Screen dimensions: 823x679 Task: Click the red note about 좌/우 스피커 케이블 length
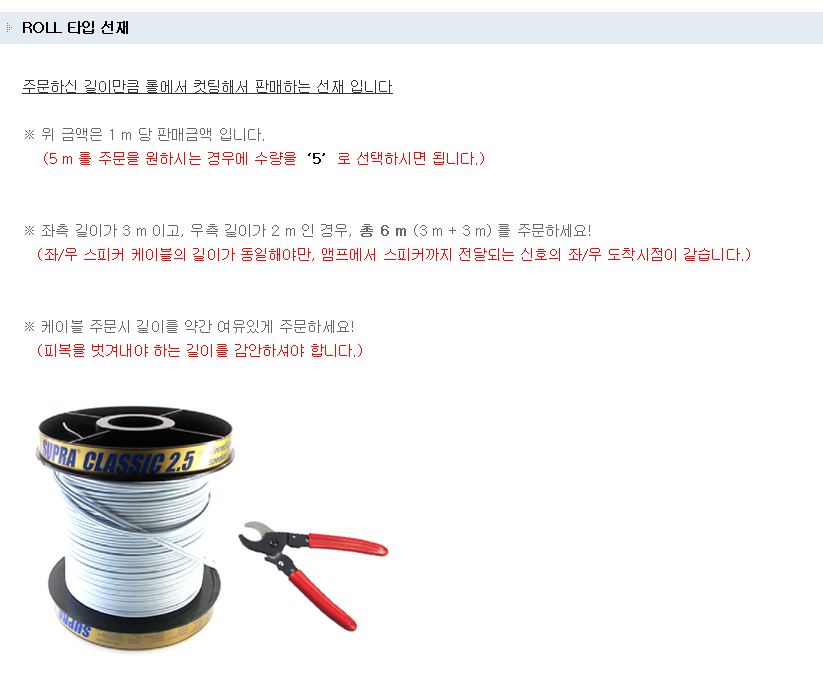pos(394,255)
